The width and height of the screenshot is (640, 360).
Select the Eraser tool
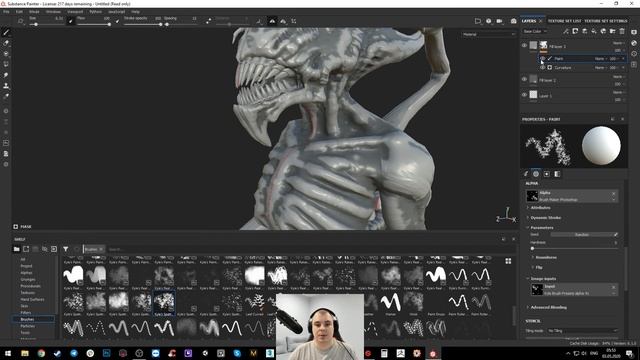[6, 43]
